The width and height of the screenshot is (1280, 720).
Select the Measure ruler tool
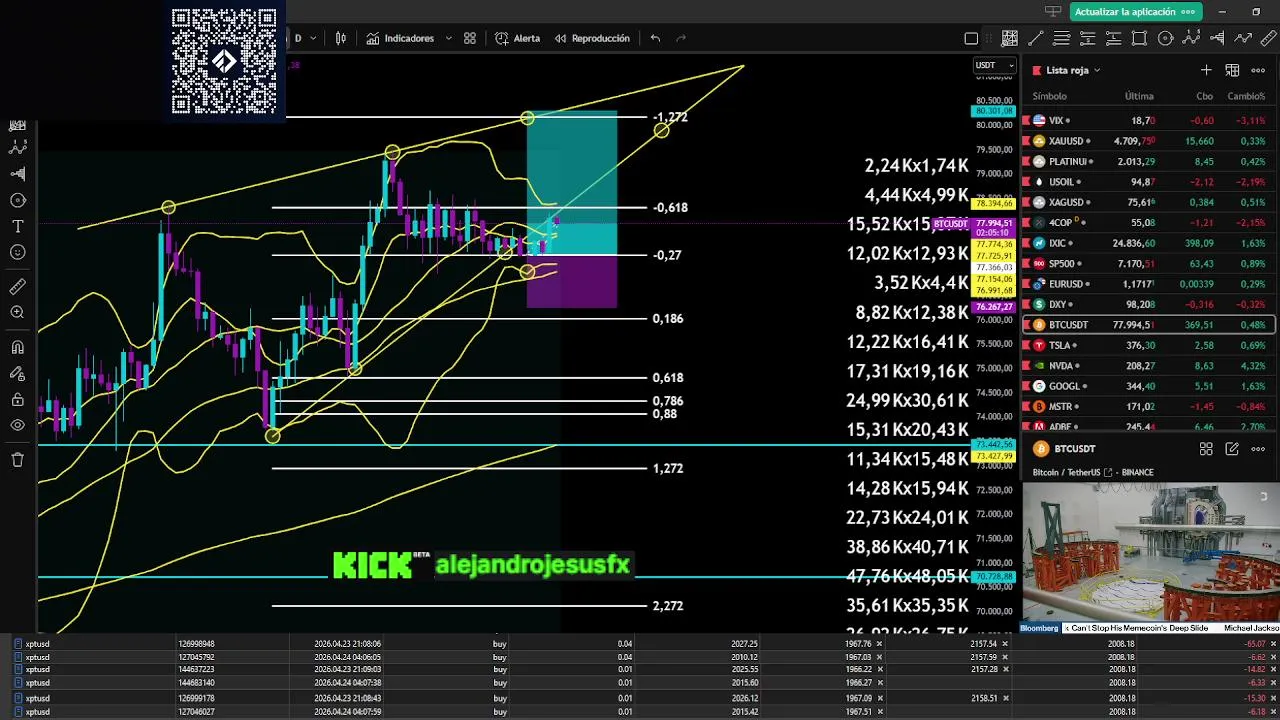[17, 287]
